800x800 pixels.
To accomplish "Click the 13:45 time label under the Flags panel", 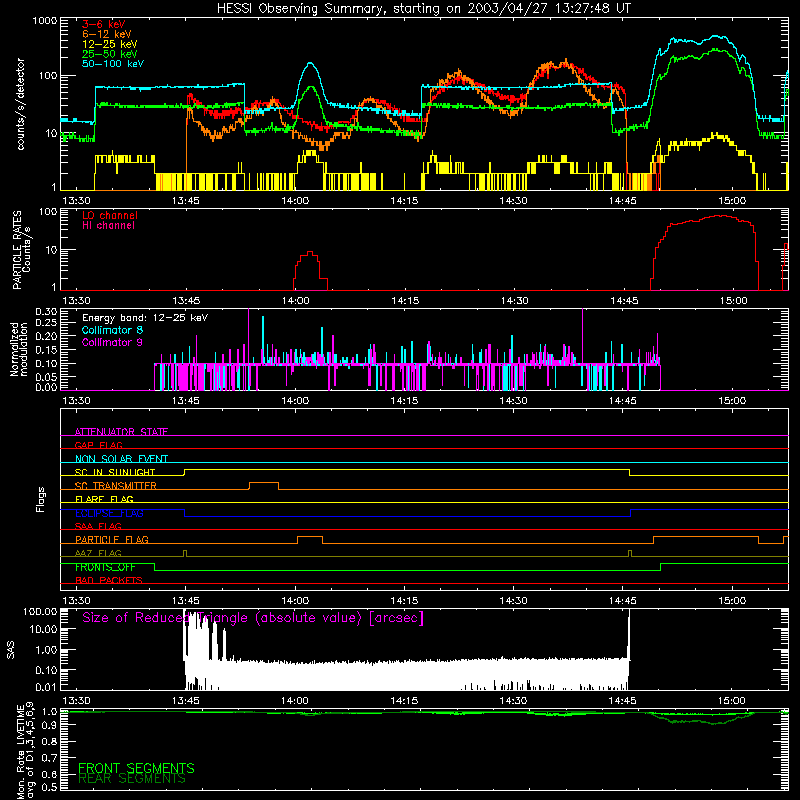I will point(186,601).
